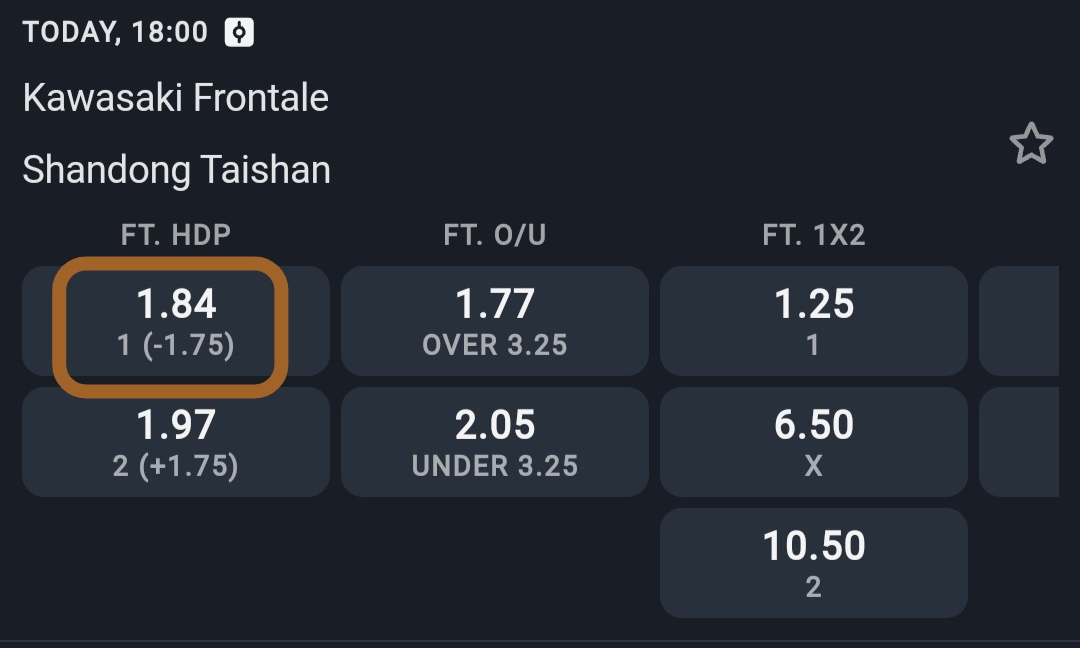Viewport: 1080px width, 648px height.
Task: Tap the live stats icon beside 18:00
Action: [239, 32]
